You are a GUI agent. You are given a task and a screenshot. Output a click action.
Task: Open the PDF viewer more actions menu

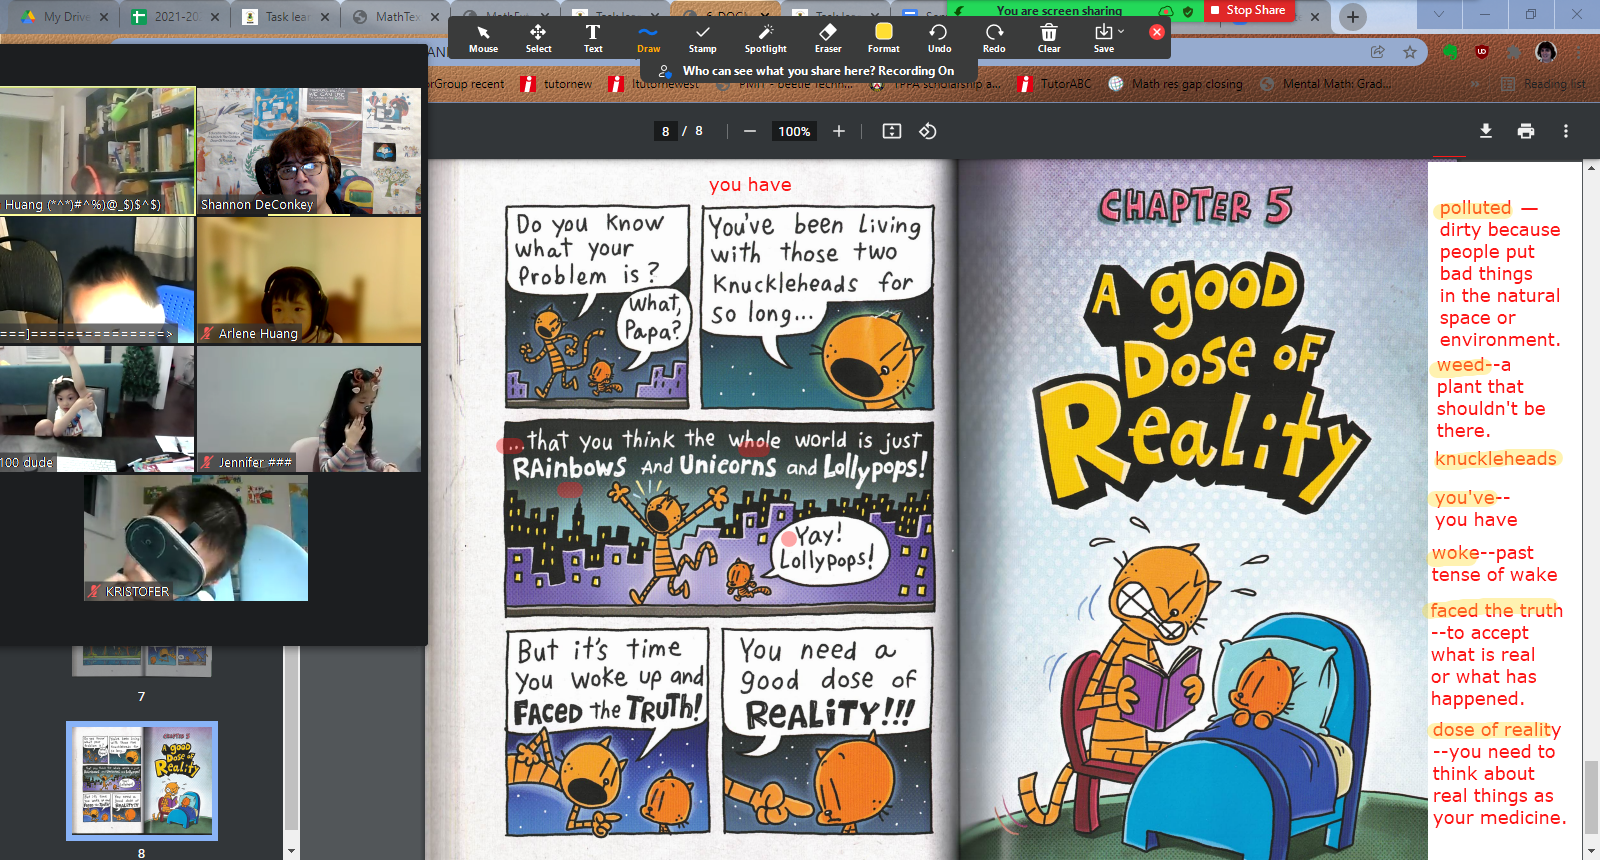tap(1566, 131)
